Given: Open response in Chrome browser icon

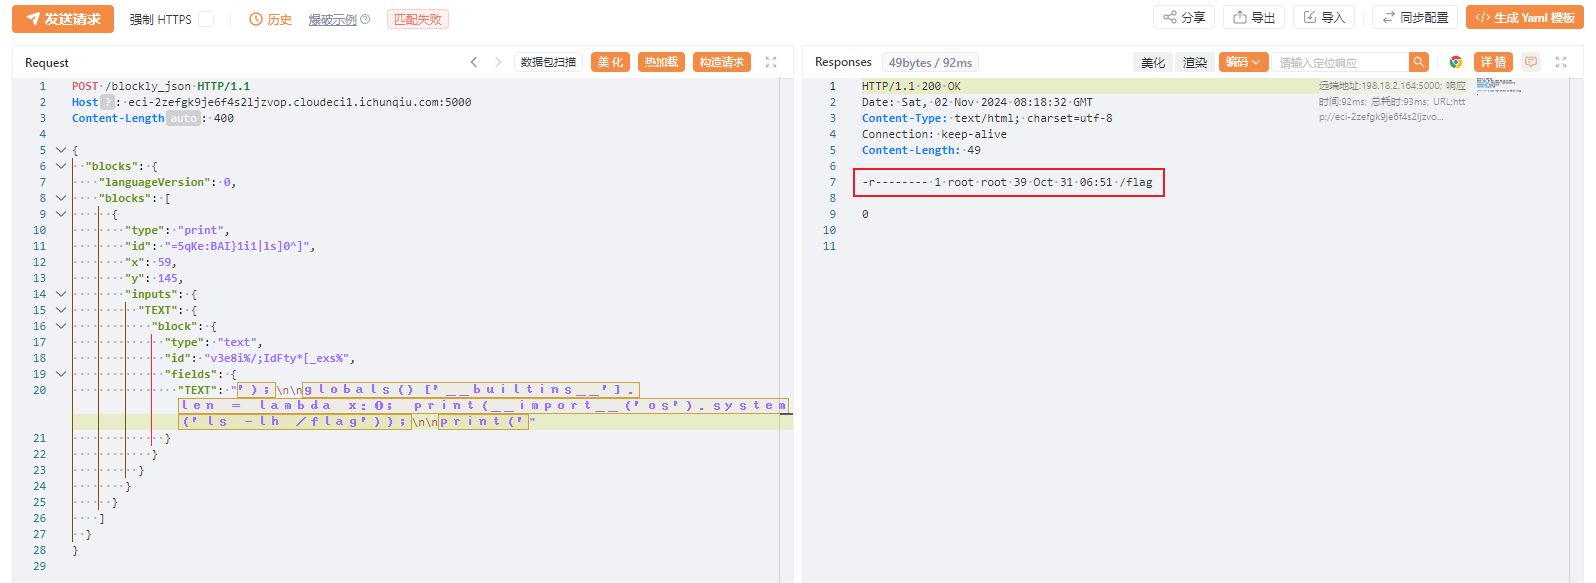Looking at the screenshot, I should 1455,62.
